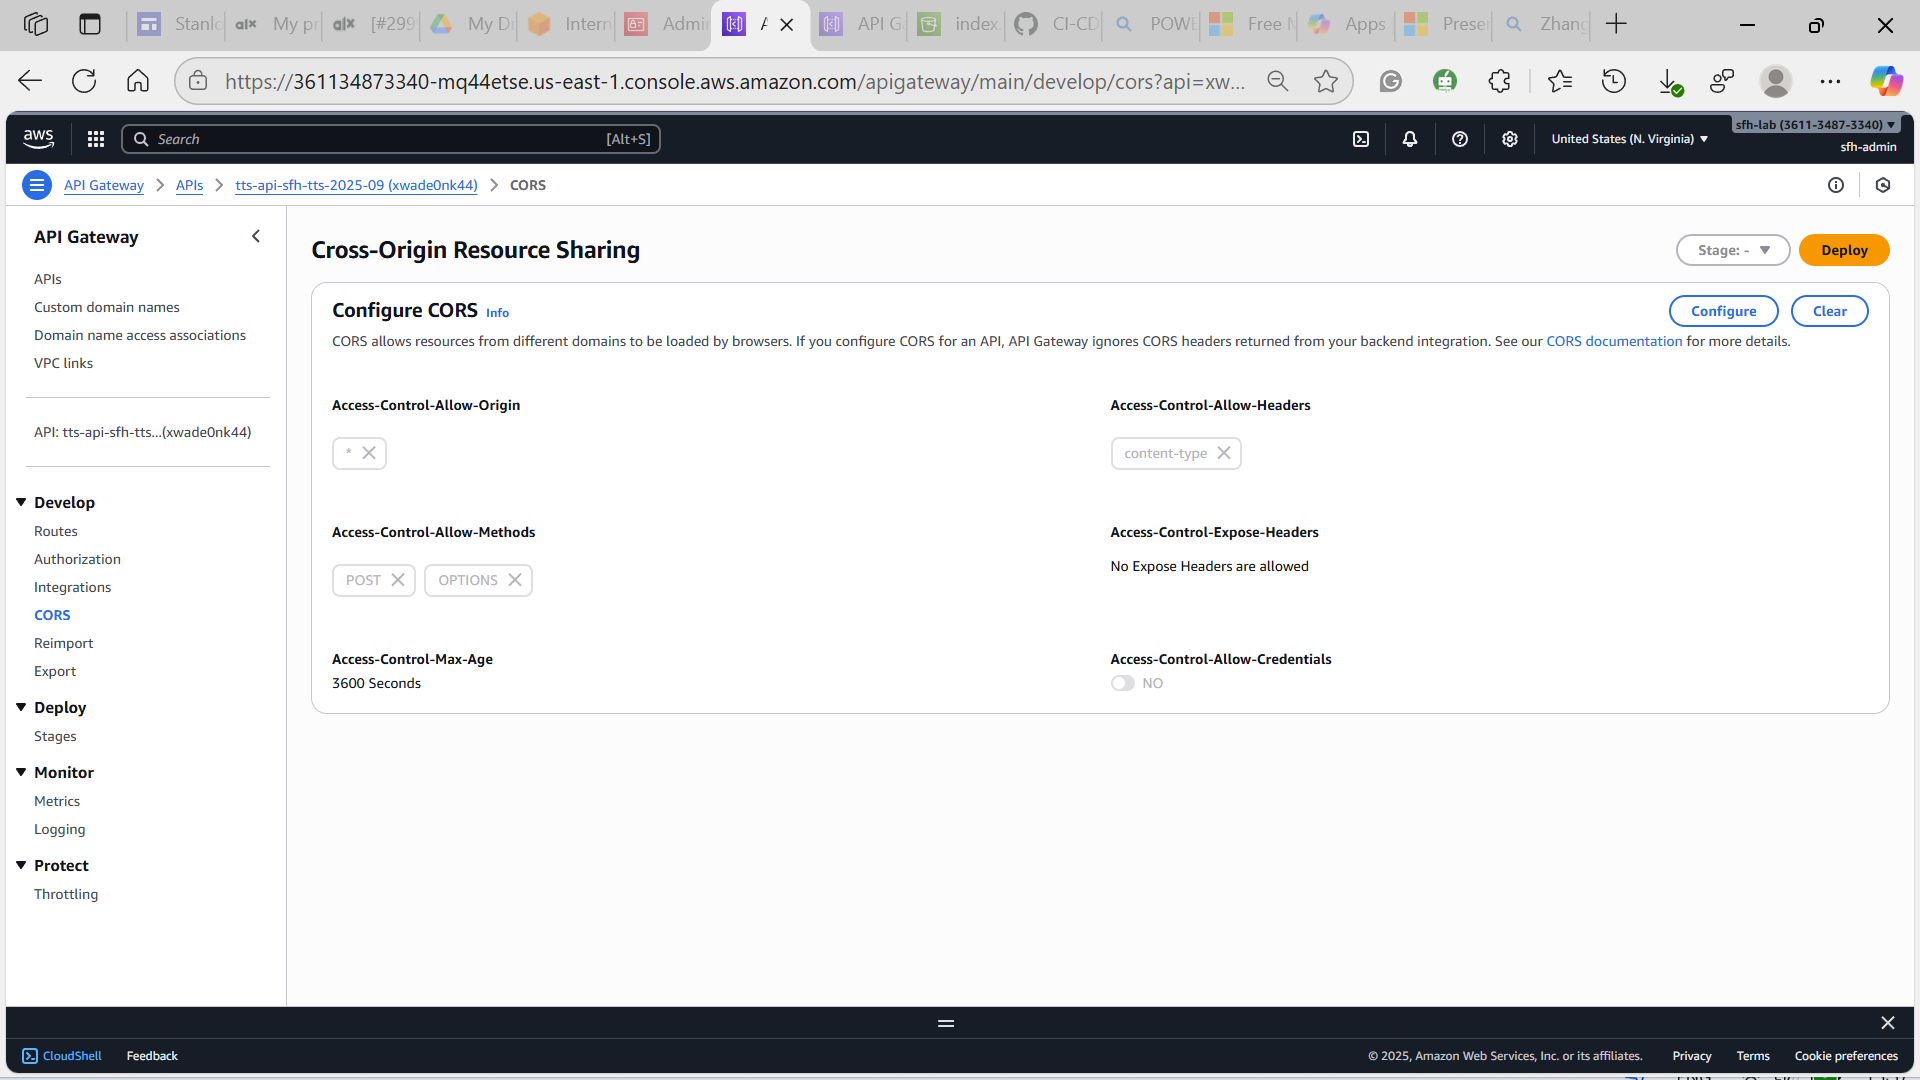Collapse the Monitor section

21,772
